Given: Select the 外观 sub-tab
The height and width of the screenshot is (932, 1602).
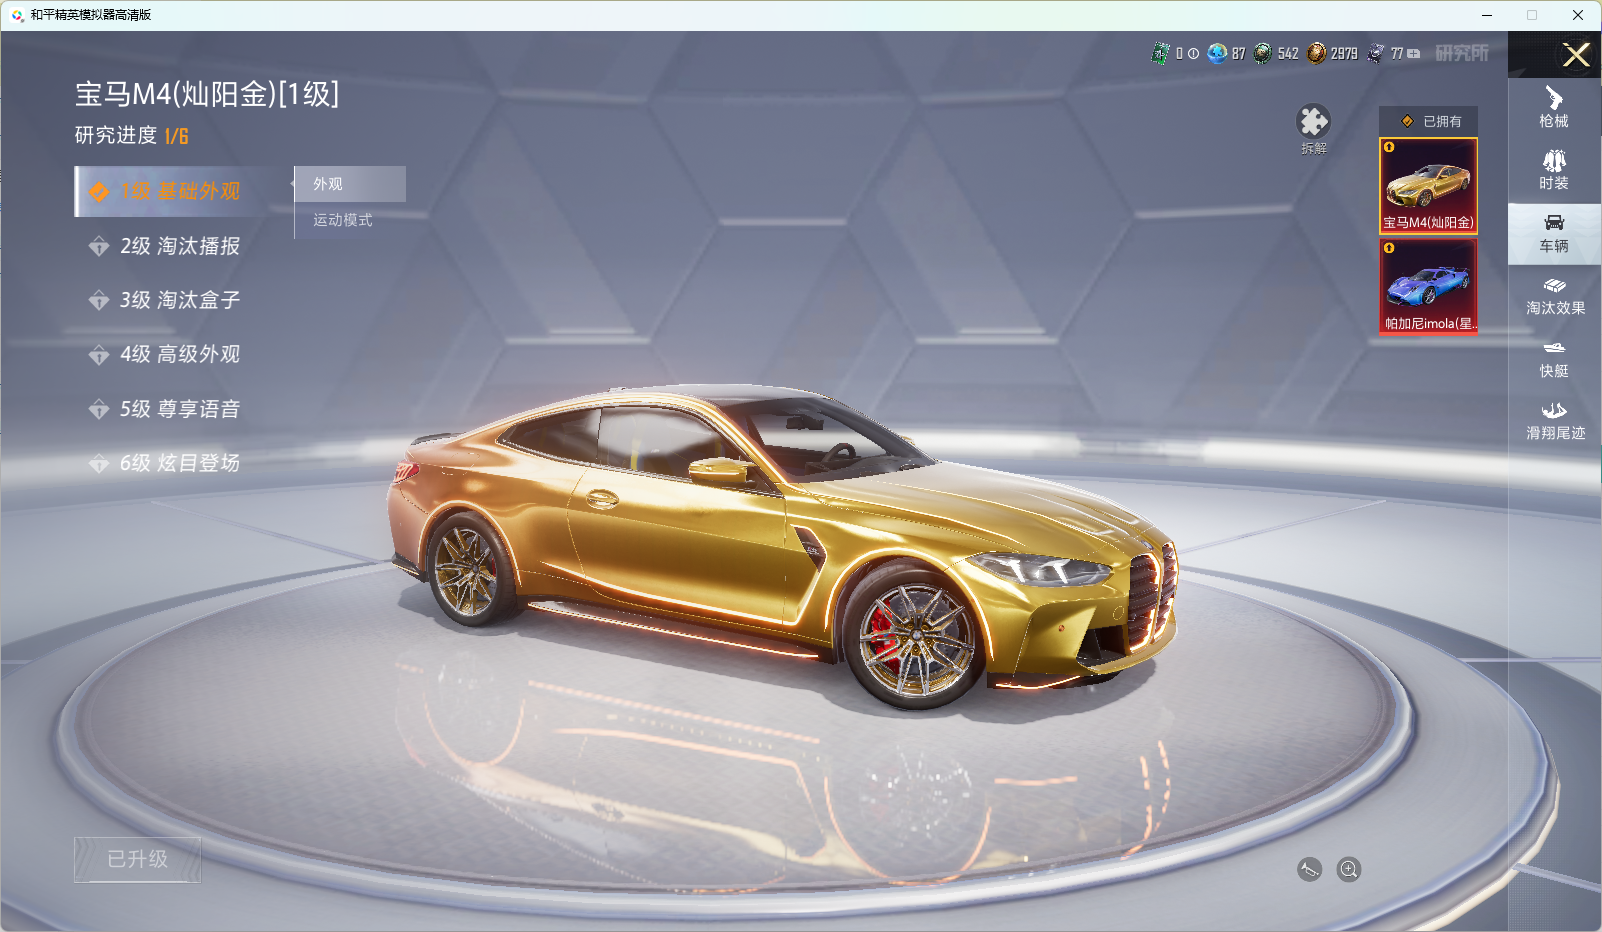Looking at the screenshot, I should (350, 184).
